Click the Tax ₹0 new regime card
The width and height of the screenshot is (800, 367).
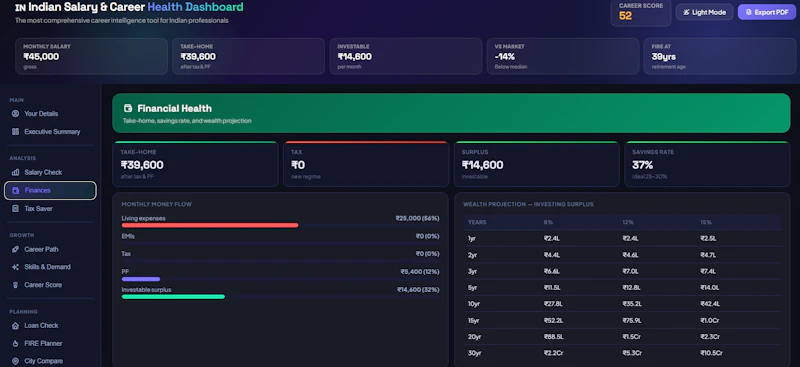click(366, 164)
